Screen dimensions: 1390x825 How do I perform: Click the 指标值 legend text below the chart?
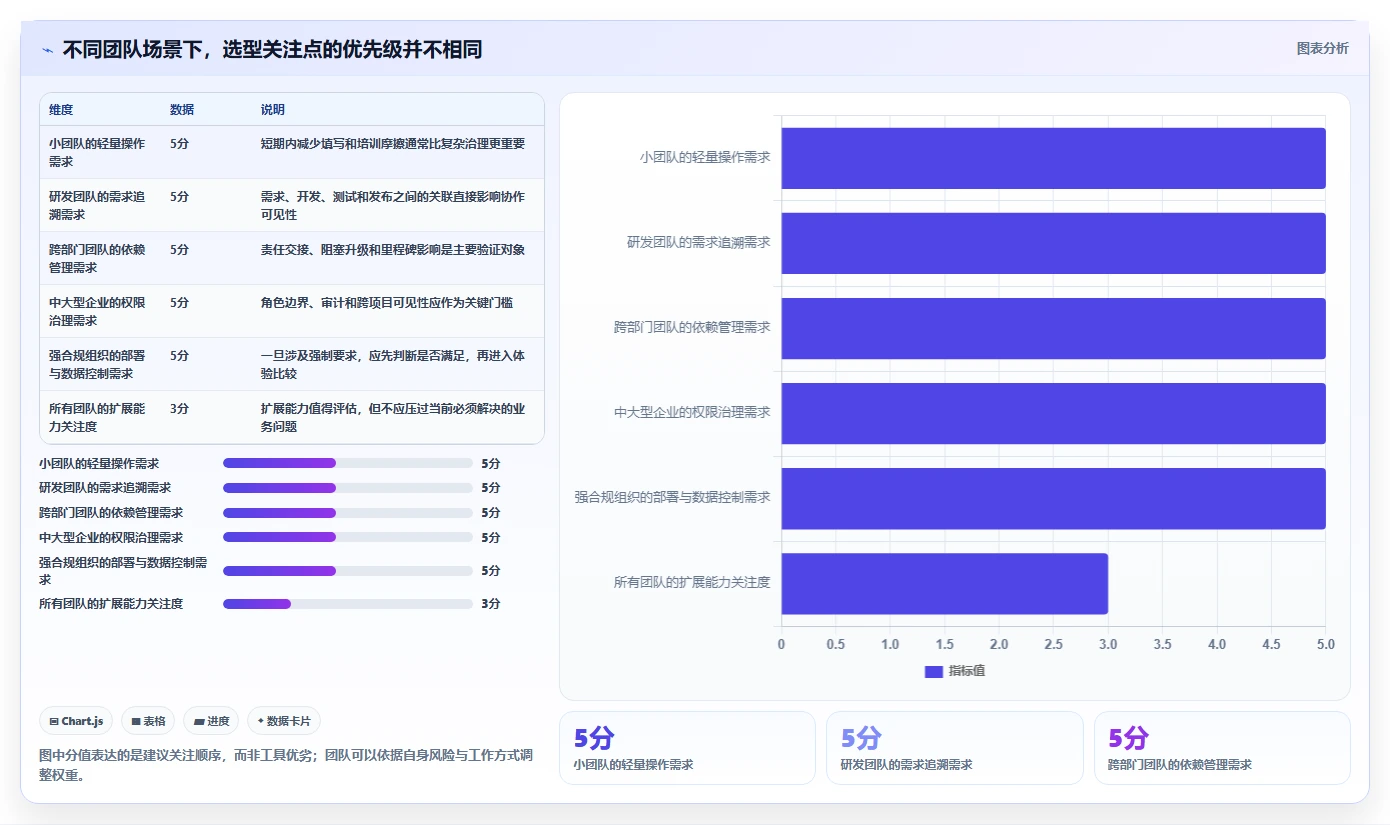[967, 671]
